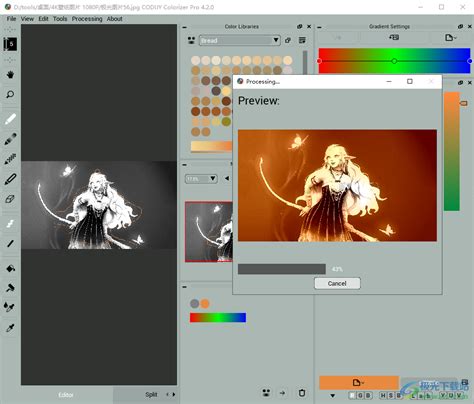
Task: Open the Bread color library dropdown
Action: tap(240, 40)
